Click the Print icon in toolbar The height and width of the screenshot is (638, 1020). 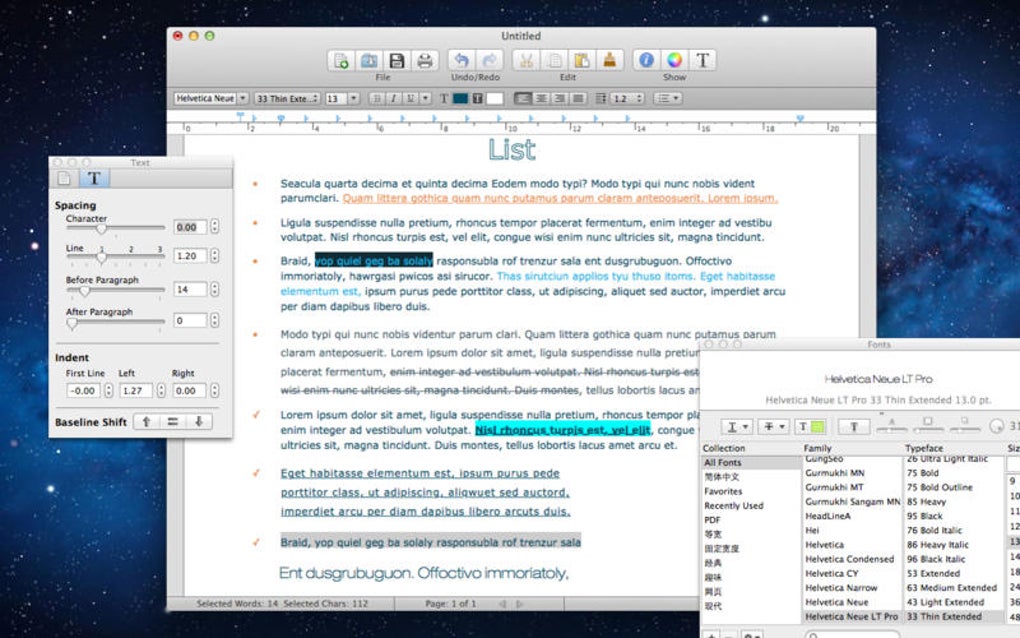click(x=424, y=60)
